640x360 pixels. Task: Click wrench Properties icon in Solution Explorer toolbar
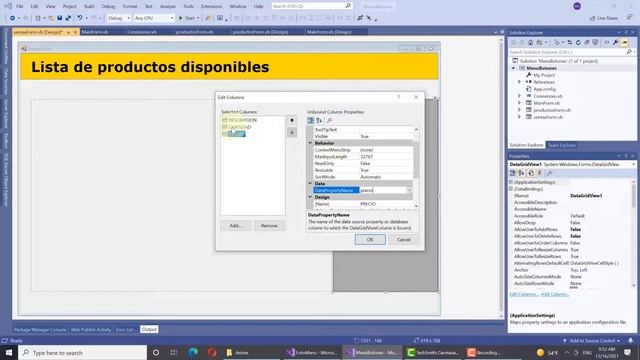[x=615, y=42]
